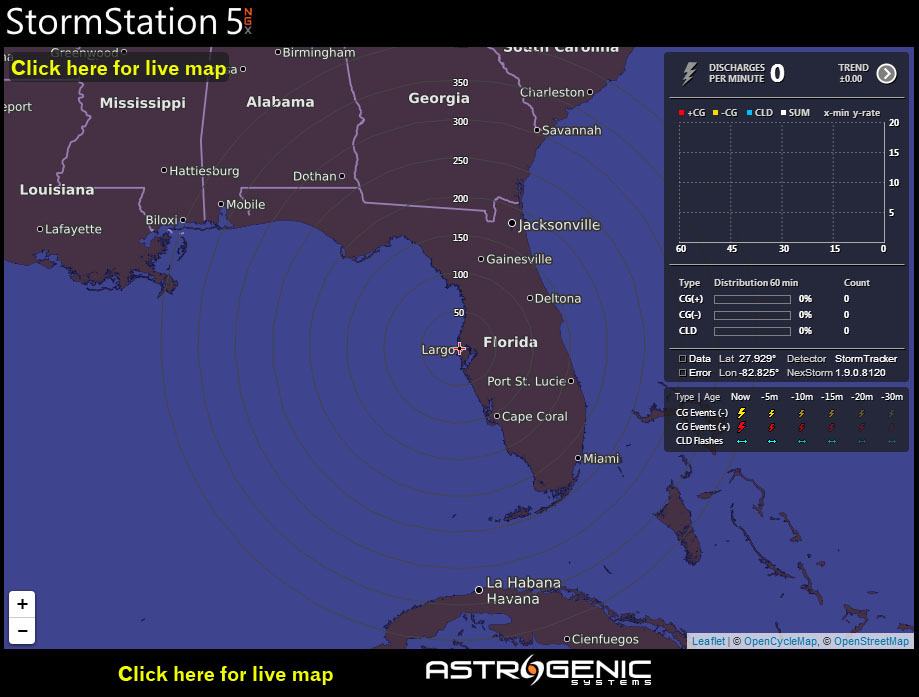Click the CG Events (+) Now icon
The image size is (919, 697).
pos(741,426)
